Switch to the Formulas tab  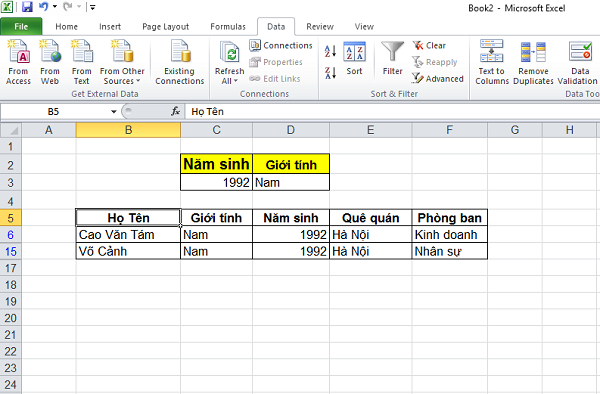(x=228, y=26)
